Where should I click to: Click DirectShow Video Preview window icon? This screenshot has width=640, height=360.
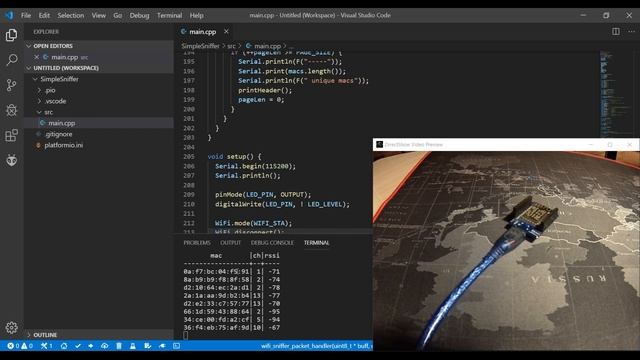pos(380,144)
